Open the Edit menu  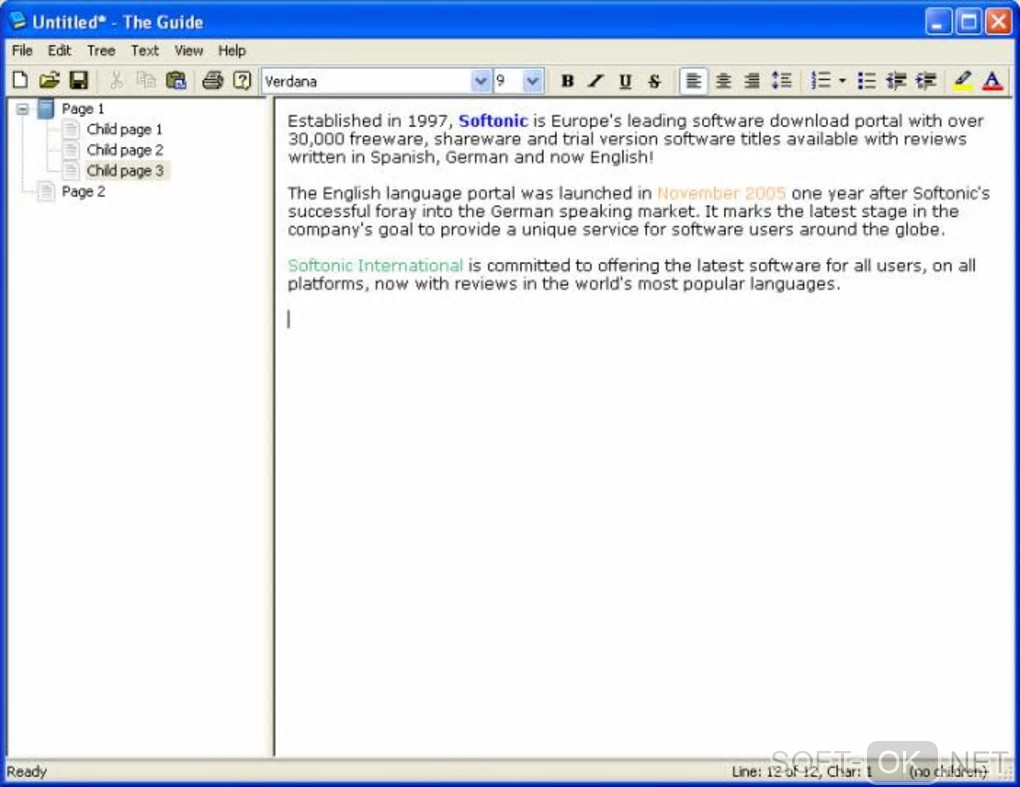coord(59,51)
